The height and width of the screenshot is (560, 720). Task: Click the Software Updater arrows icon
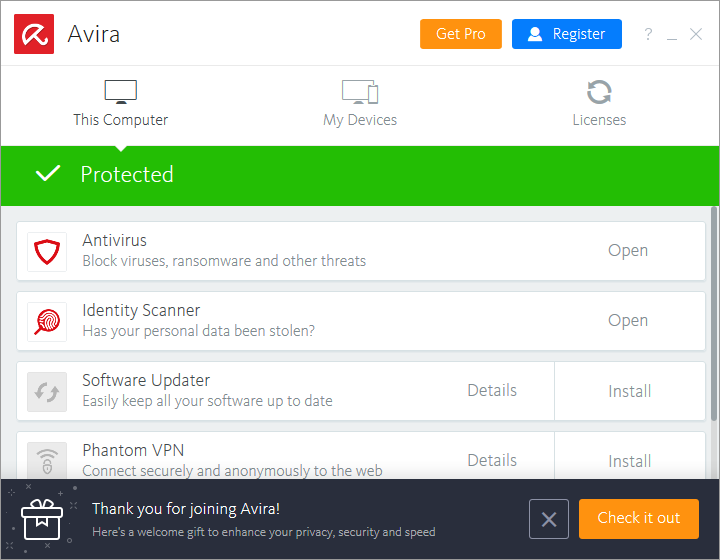pyautogui.click(x=47, y=391)
